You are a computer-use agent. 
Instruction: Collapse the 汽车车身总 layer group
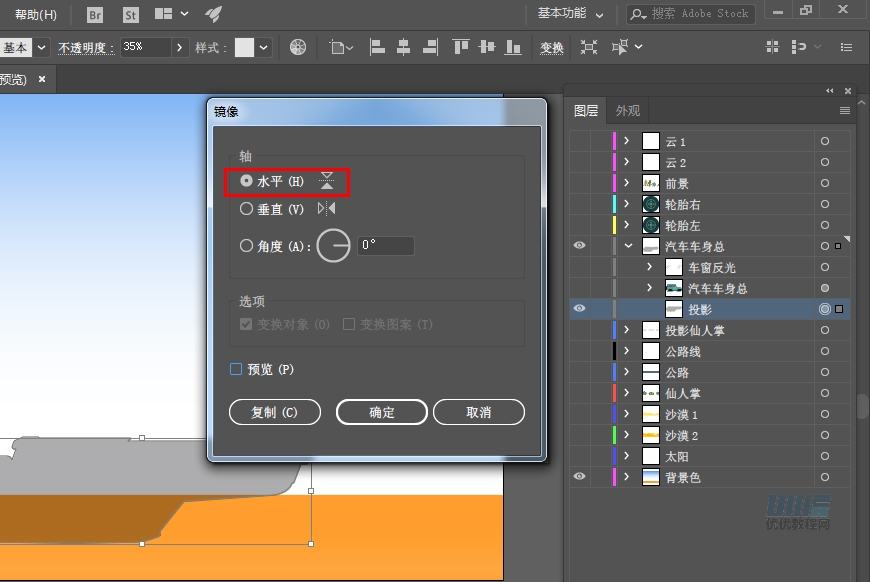(x=628, y=245)
